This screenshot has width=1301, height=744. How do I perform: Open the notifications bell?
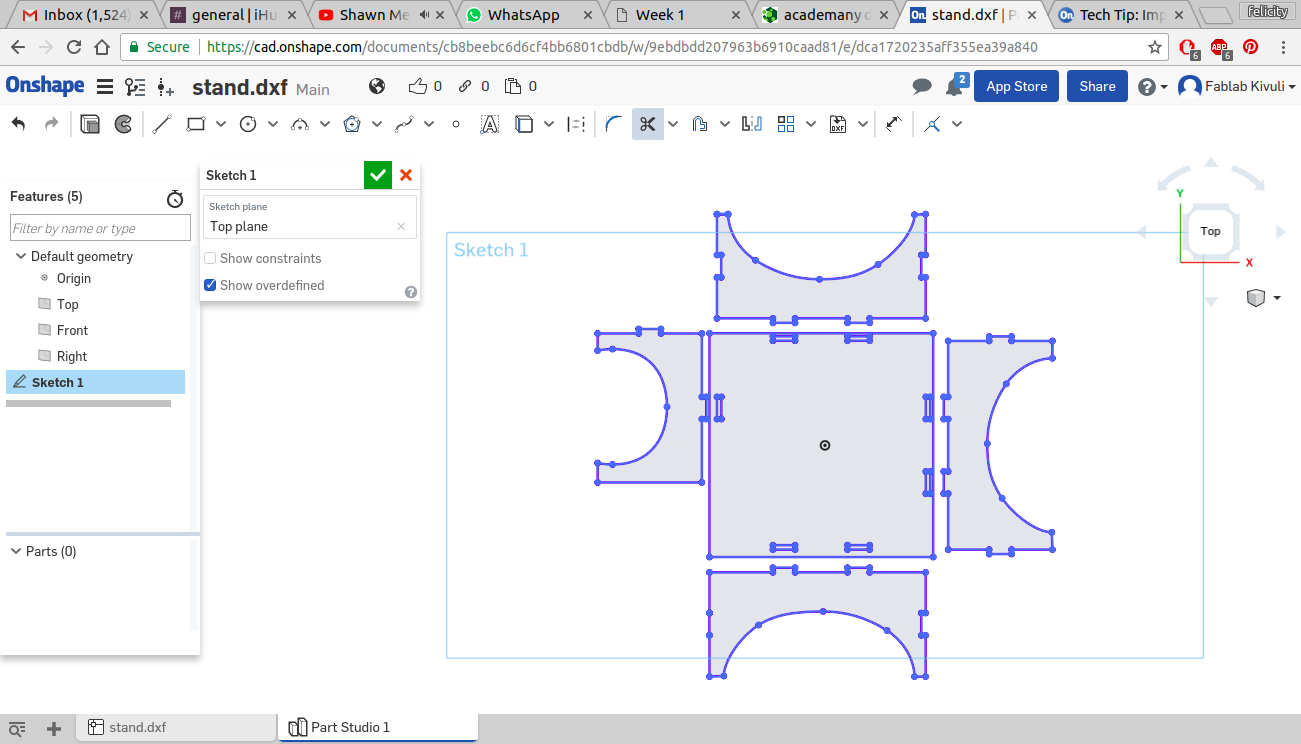coord(953,87)
